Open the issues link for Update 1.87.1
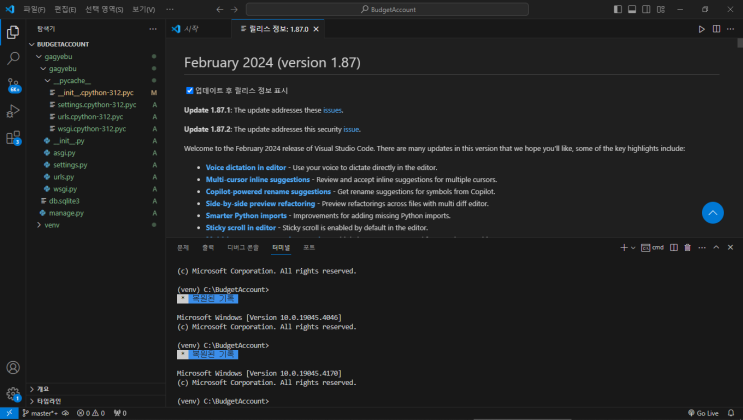743x420 pixels. (x=332, y=110)
